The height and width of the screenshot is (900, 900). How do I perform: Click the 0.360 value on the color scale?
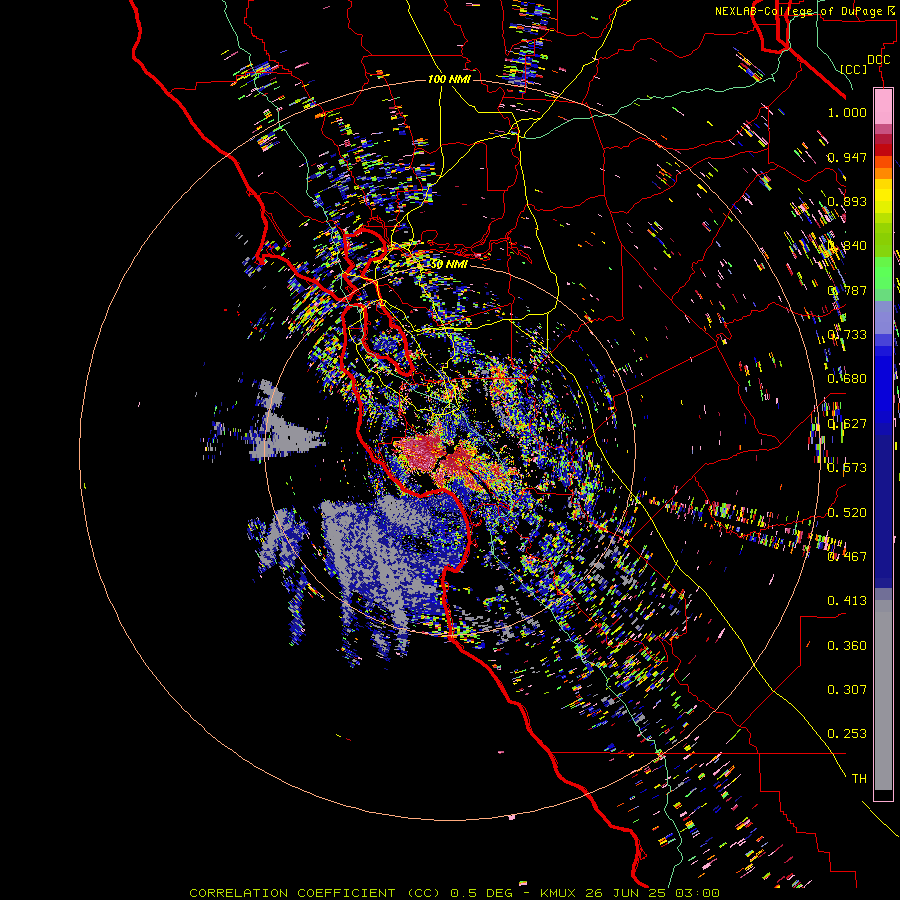[x=847, y=646]
